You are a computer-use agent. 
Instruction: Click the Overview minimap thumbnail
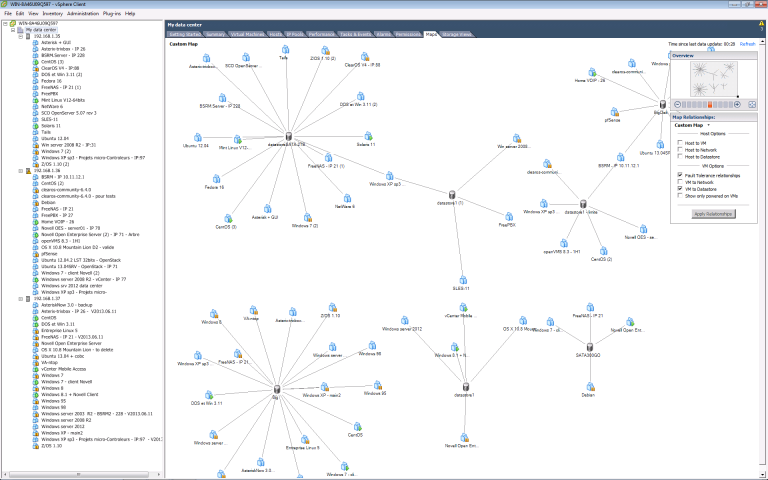point(714,79)
